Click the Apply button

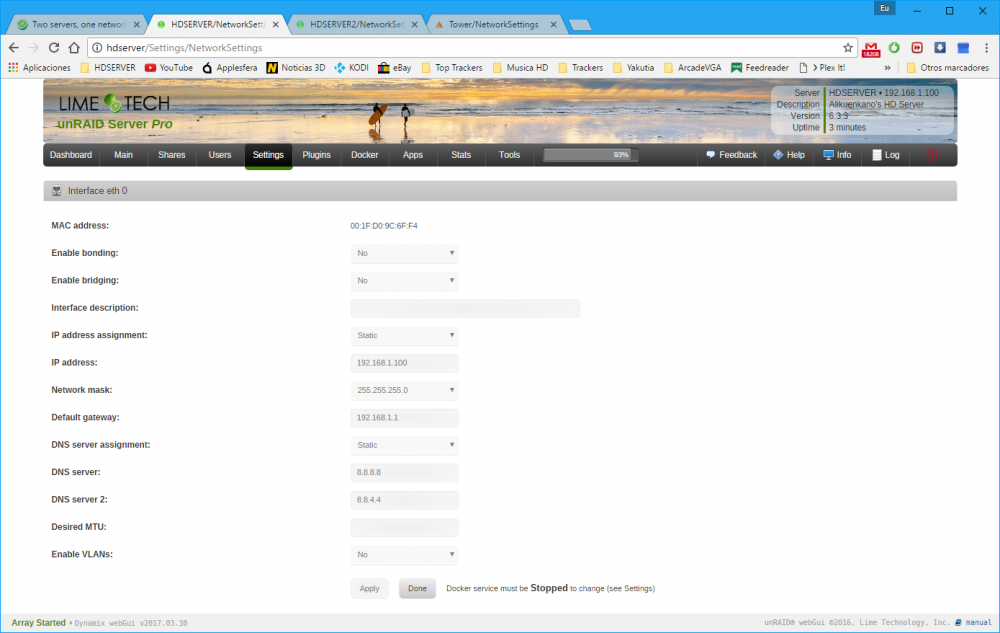[369, 588]
